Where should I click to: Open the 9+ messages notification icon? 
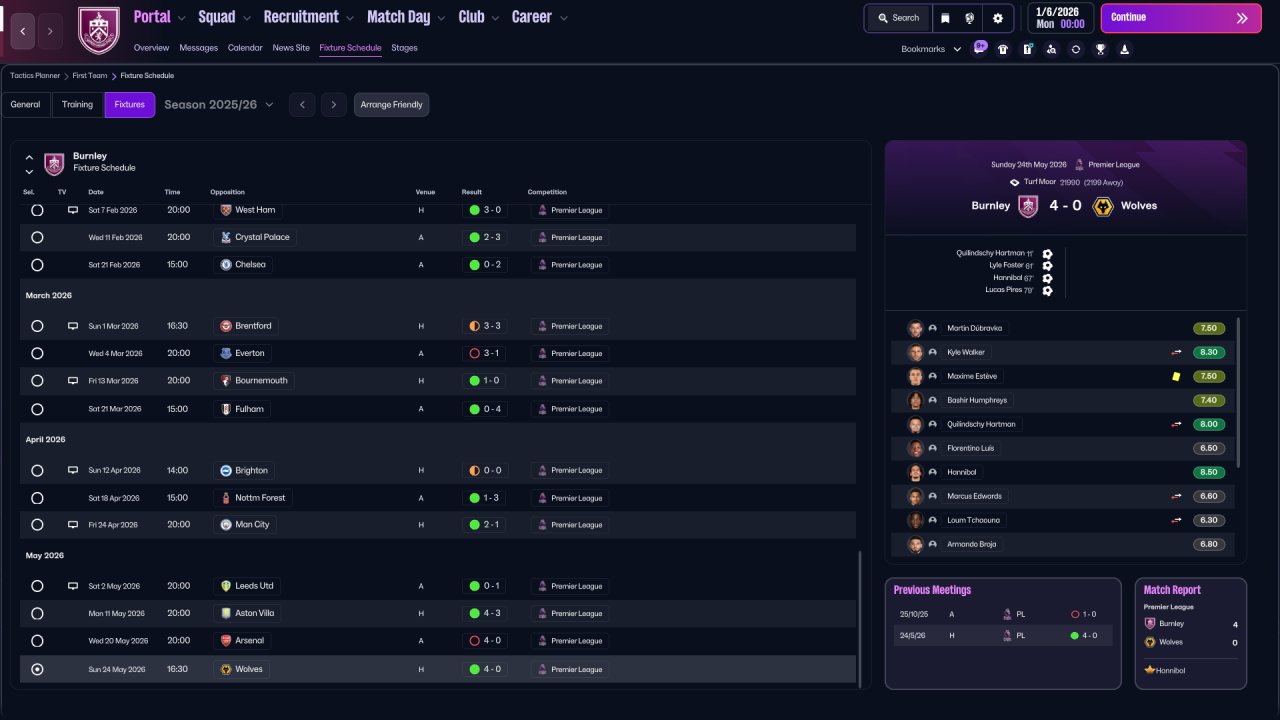(980, 48)
